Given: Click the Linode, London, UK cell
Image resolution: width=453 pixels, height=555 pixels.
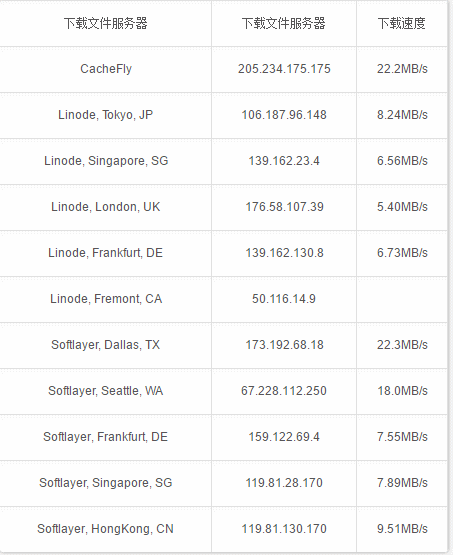Looking at the screenshot, I should coord(105,207).
